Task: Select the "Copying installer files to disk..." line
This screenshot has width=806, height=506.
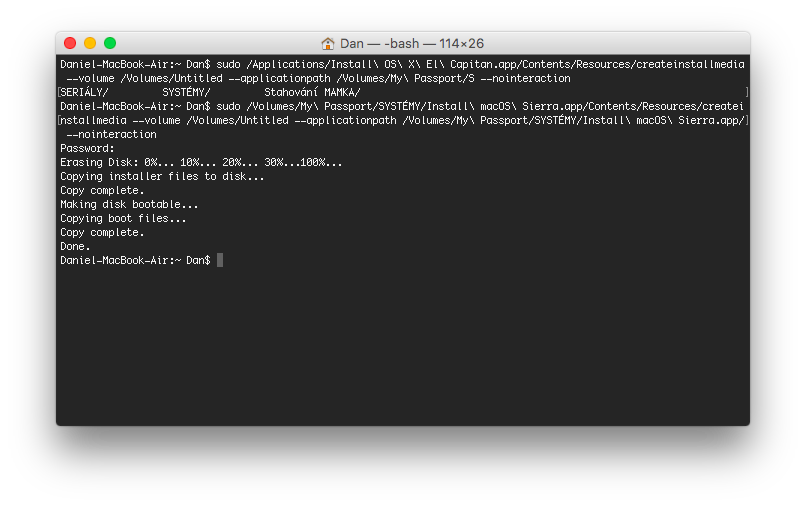Action: tap(162, 176)
